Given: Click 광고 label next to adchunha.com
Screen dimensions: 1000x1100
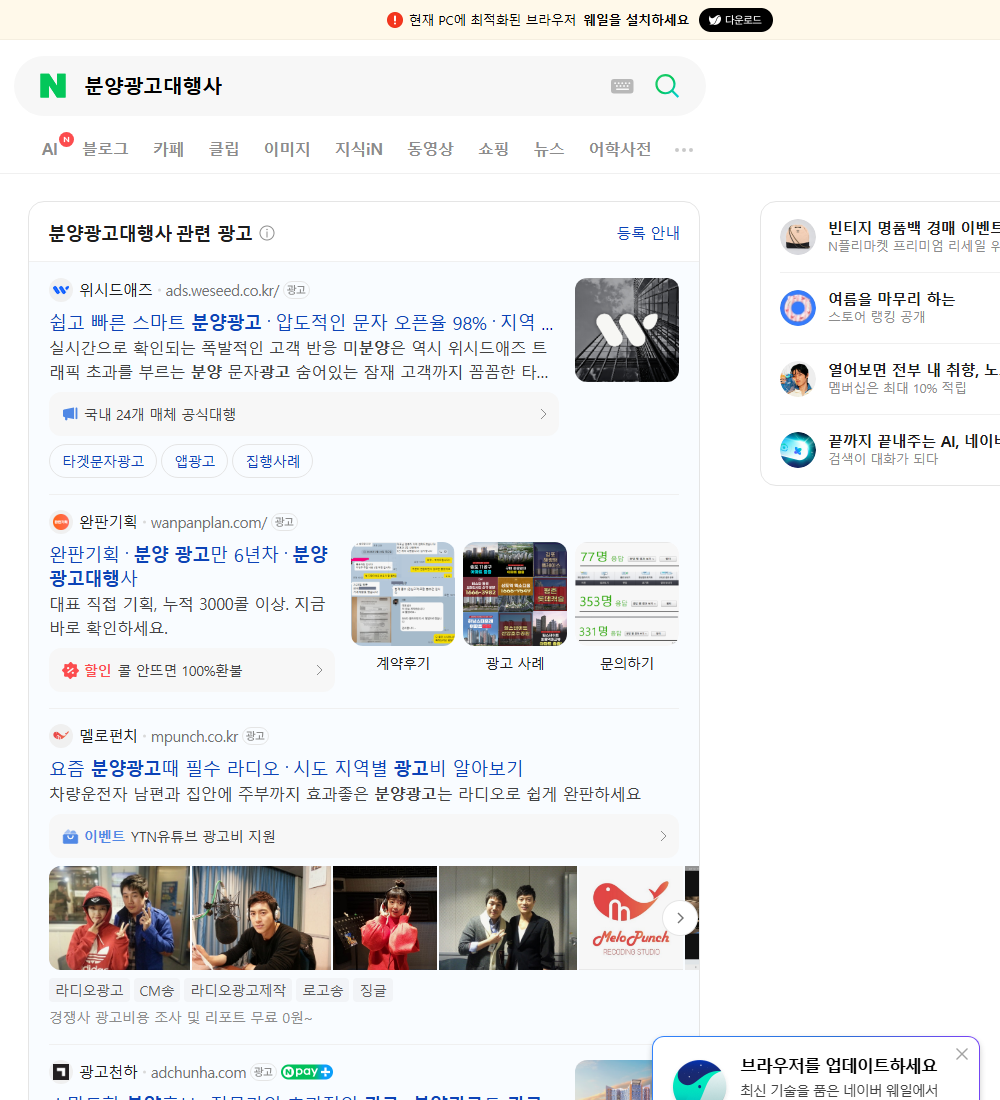Looking at the screenshot, I should coord(263,1072).
